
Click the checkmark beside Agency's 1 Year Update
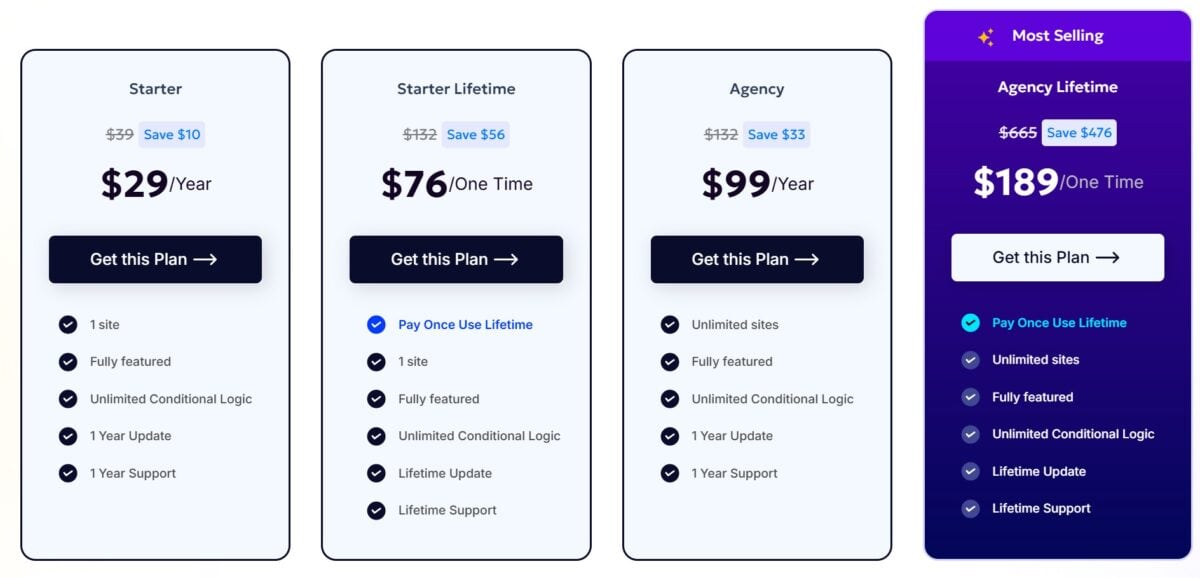(670, 436)
